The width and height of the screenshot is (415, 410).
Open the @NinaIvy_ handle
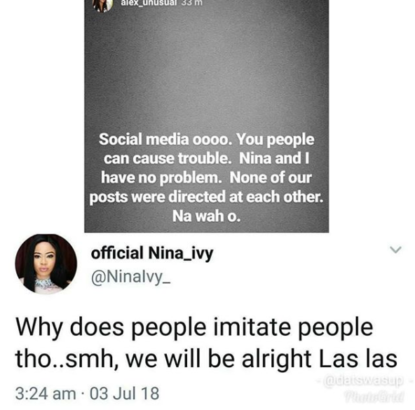pos(131,277)
